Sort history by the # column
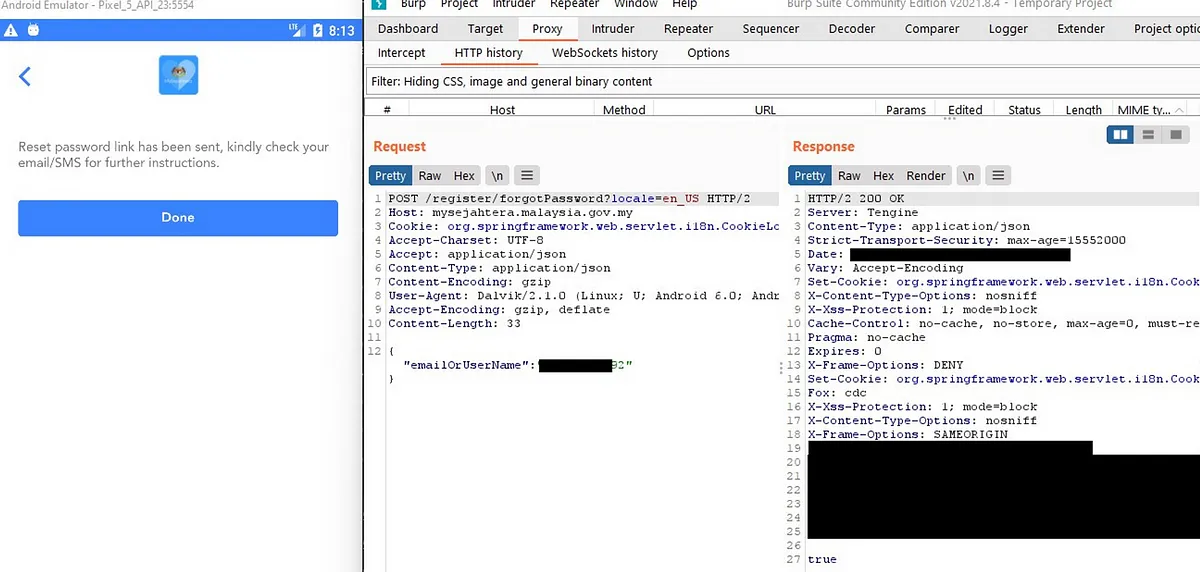Viewport: 1200px width, 572px height. point(388,110)
